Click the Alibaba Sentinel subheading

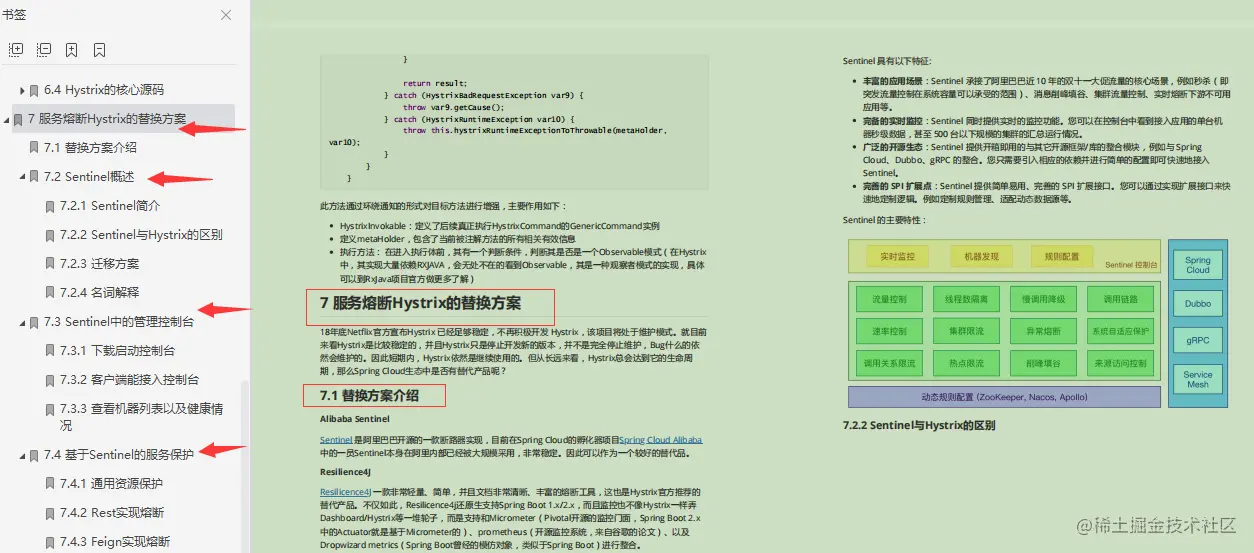click(355, 419)
